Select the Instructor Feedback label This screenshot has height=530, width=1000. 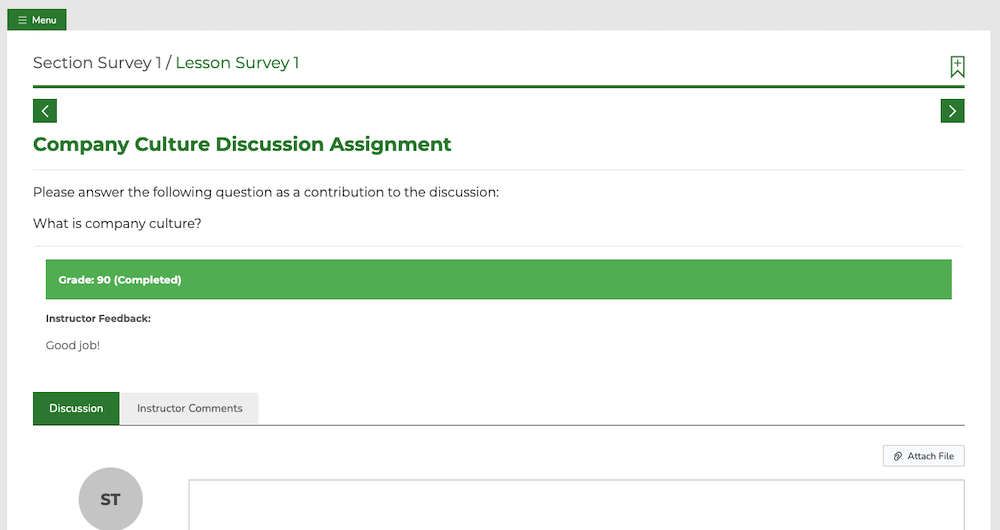tap(98, 318)
